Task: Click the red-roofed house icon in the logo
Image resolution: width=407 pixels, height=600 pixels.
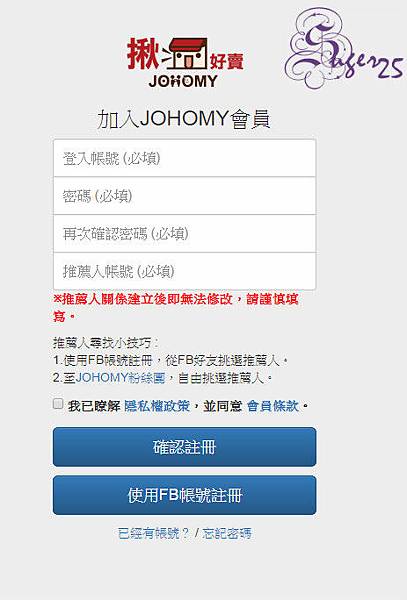Action: [x=187, y=53]
